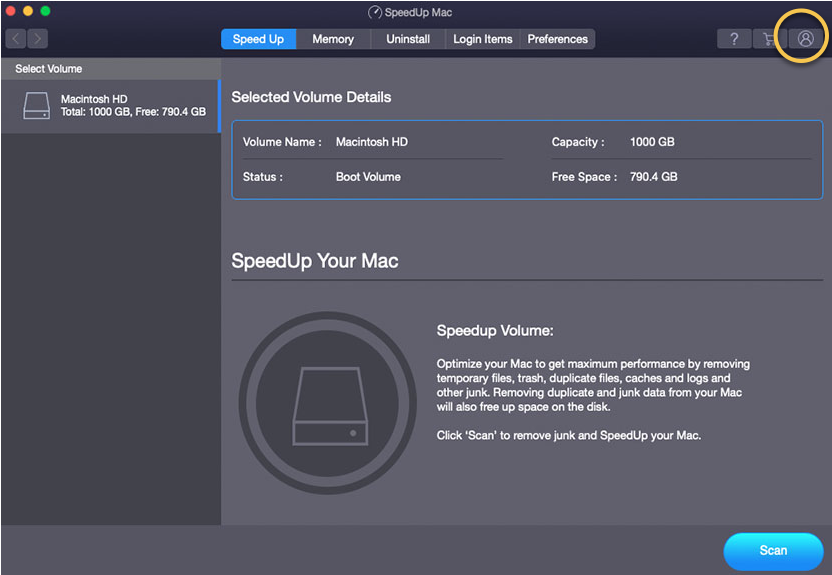The height and width of the screenshot is (575, 832).
Task: Click the 'SpeedUp Your Mac' heading
Action: point(315,260)
